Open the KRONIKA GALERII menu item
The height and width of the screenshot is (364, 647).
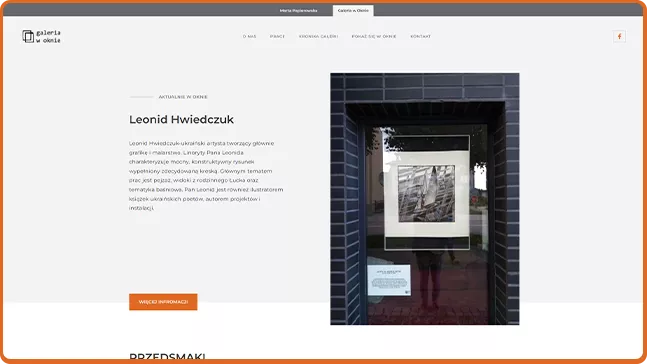[x=319, y=36]
